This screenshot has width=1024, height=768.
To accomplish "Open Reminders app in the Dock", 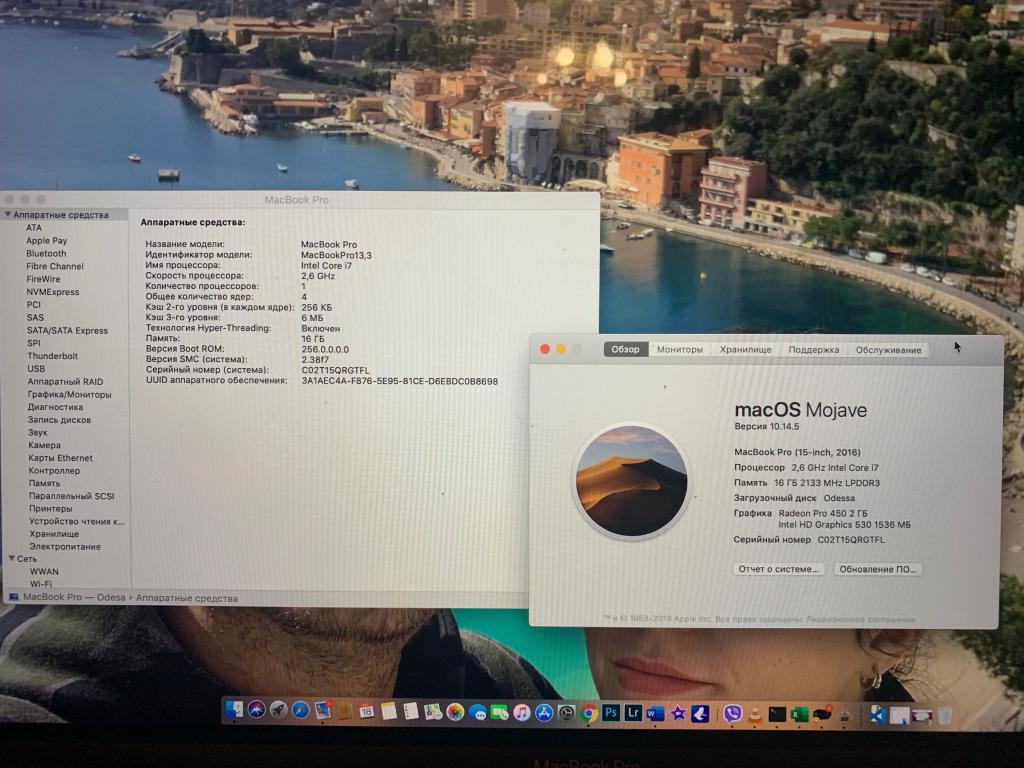I will coord(411,711).
